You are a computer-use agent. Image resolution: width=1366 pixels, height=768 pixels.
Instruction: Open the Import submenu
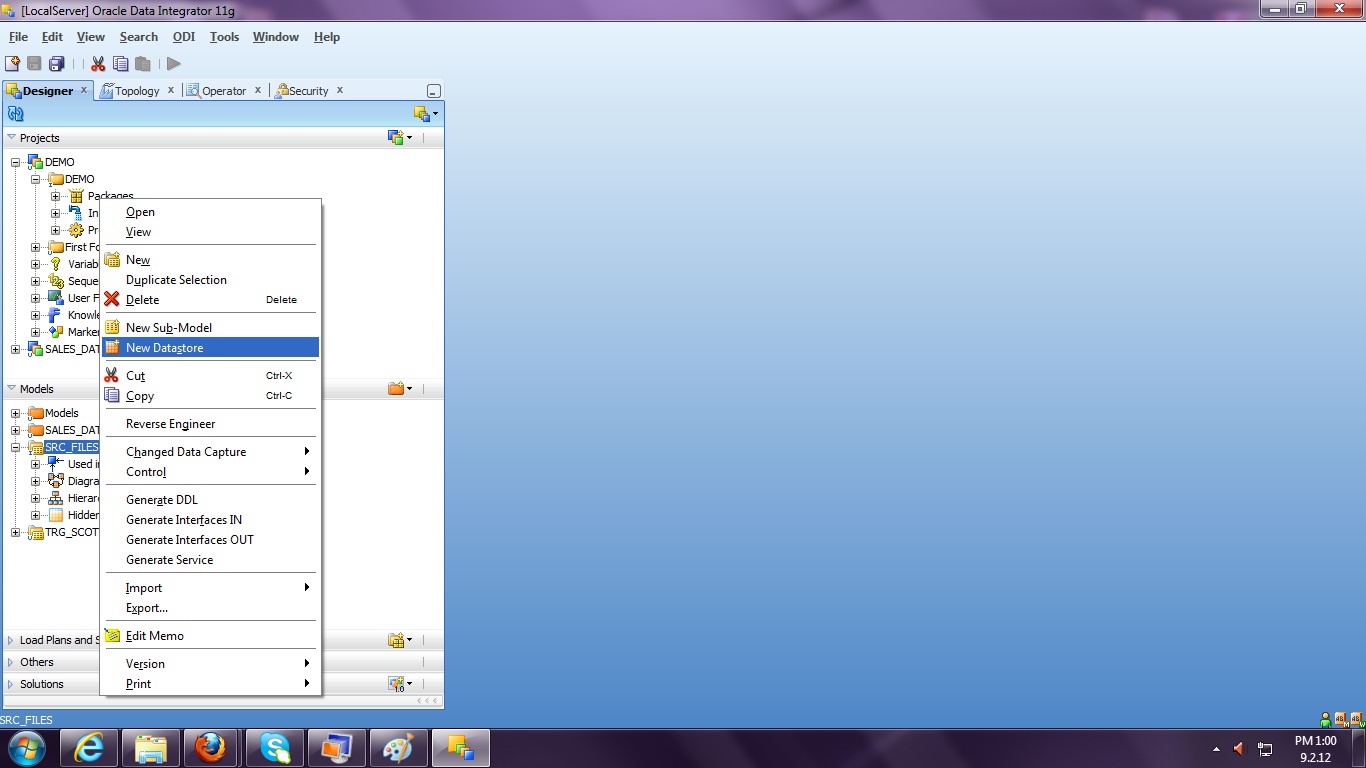pos(210,588)
